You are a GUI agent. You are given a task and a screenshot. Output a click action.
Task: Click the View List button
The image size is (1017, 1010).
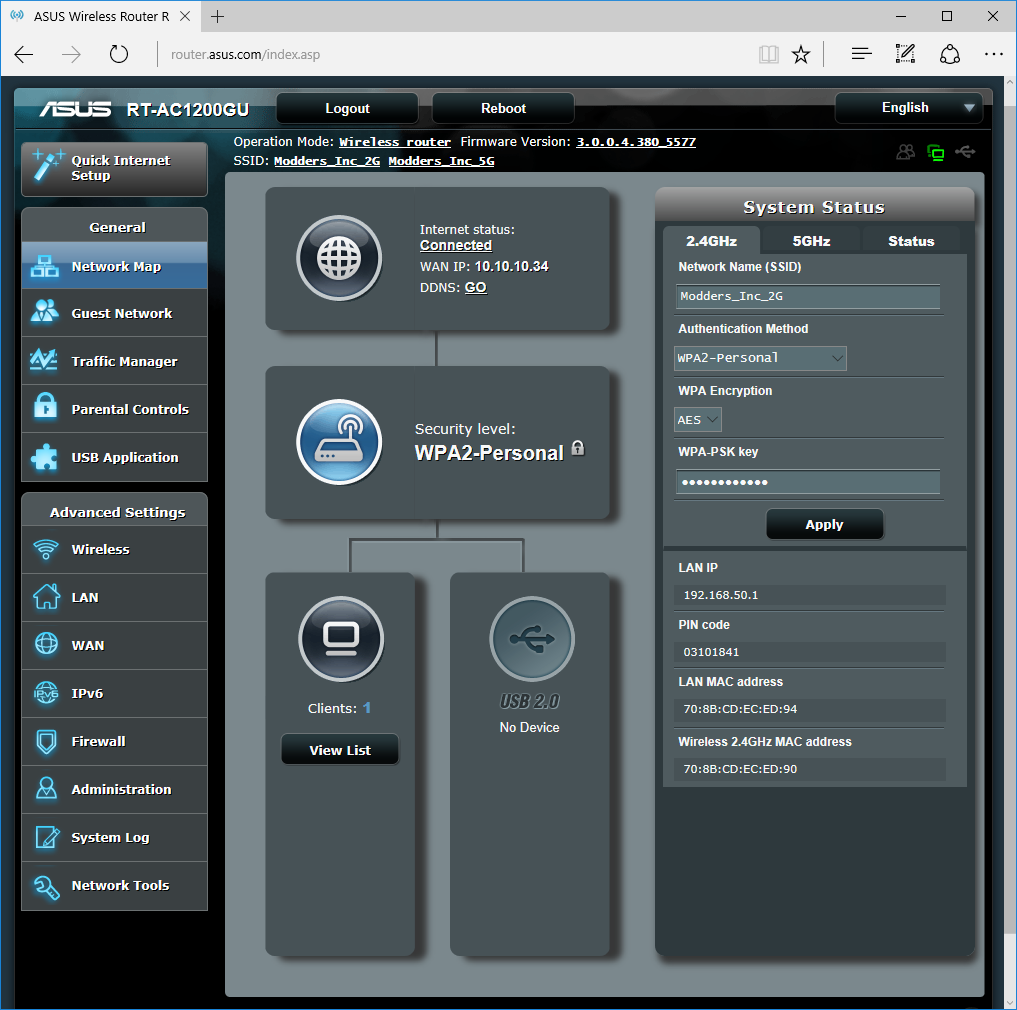point(340,750)
